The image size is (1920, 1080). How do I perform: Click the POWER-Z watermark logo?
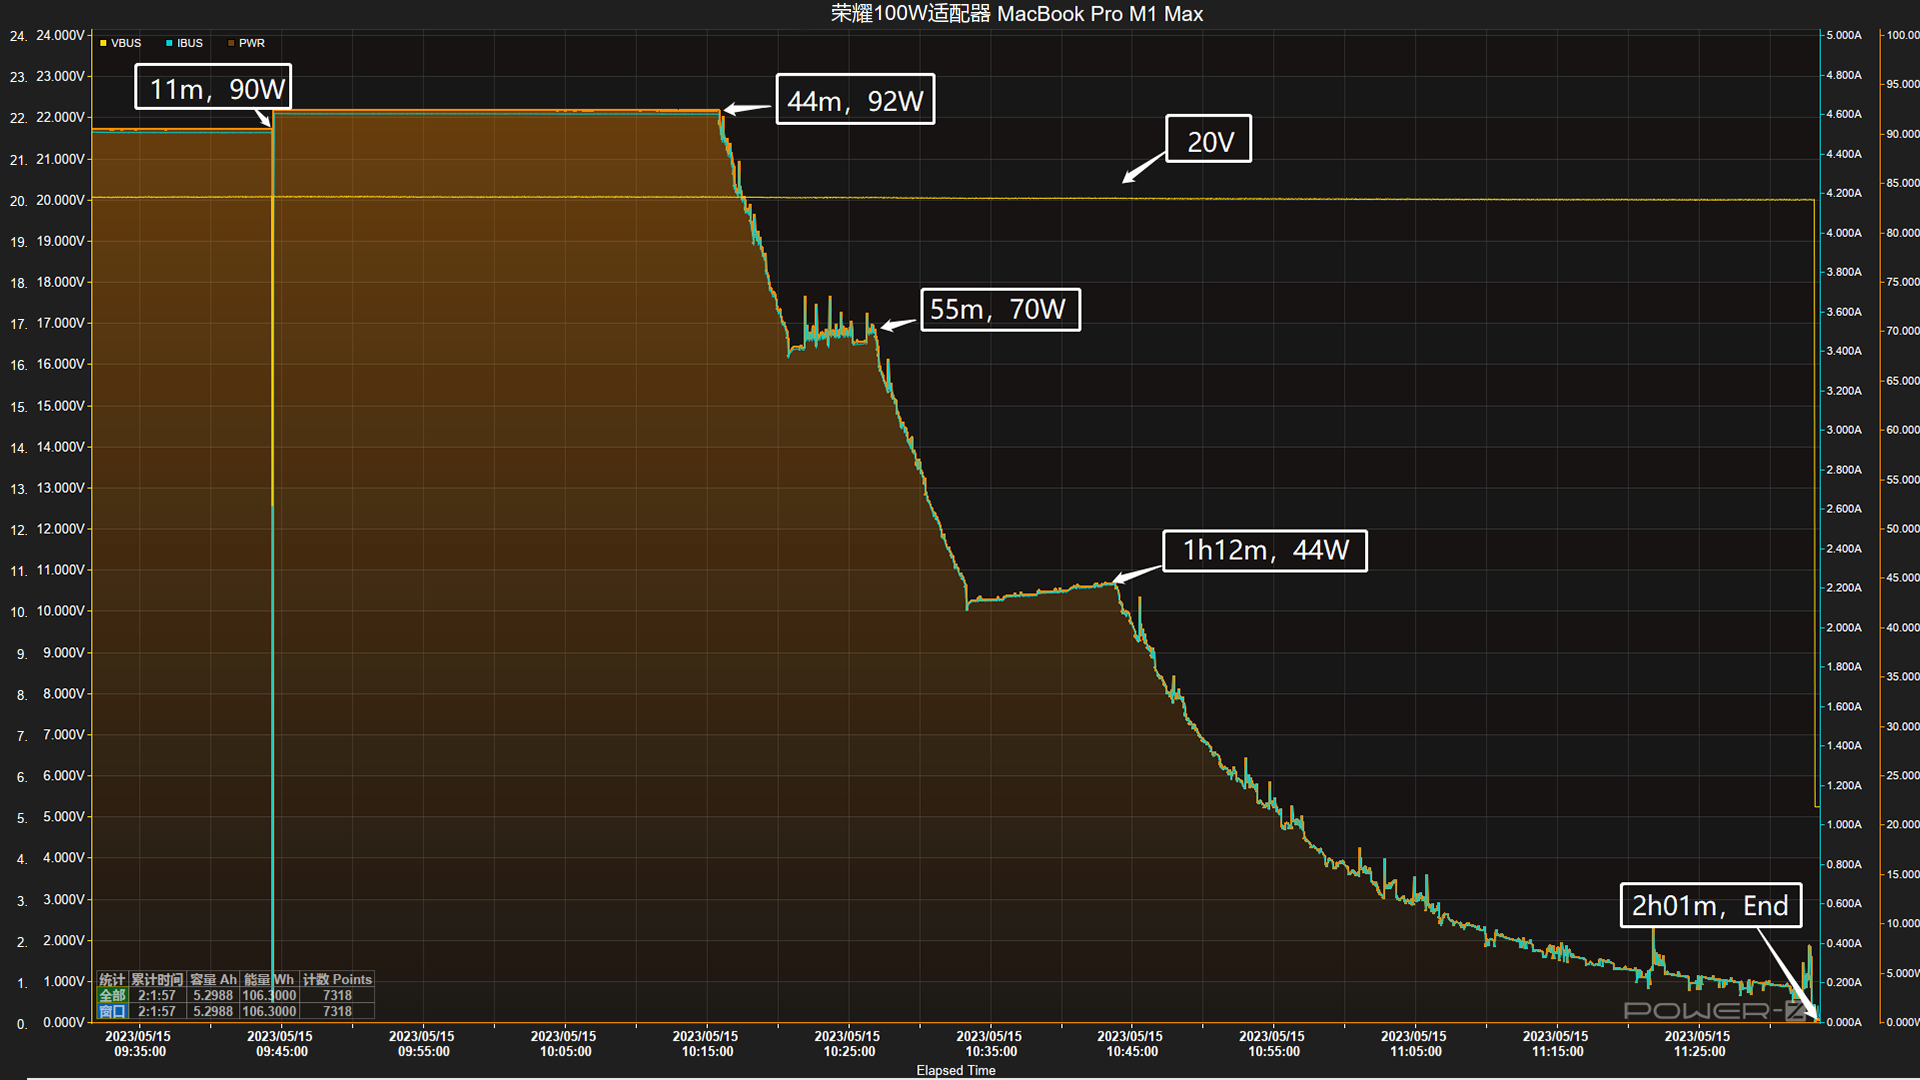pyautogui.click(x=1715, y=1010)
